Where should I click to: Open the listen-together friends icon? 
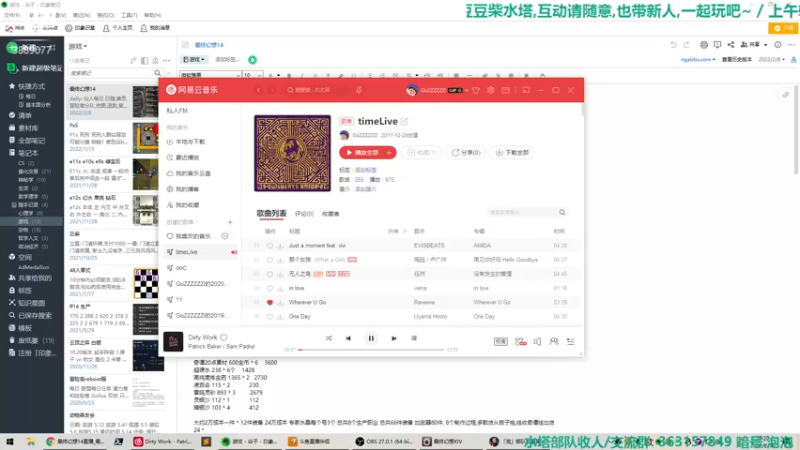click(x=554, y=341)
